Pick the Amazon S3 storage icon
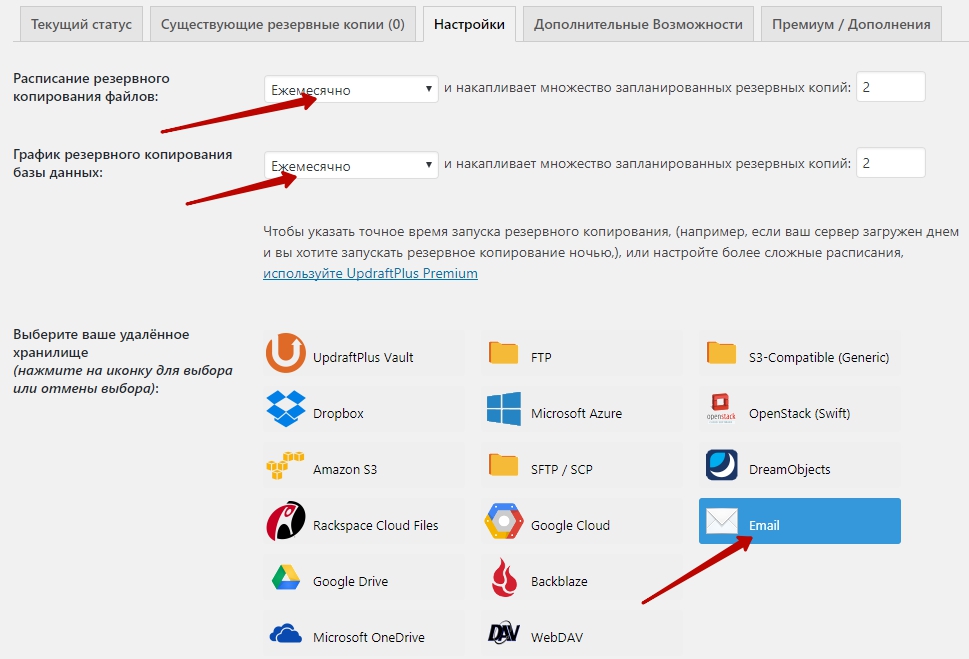This screenshot has height=659, width=969. tap(285, 466)
